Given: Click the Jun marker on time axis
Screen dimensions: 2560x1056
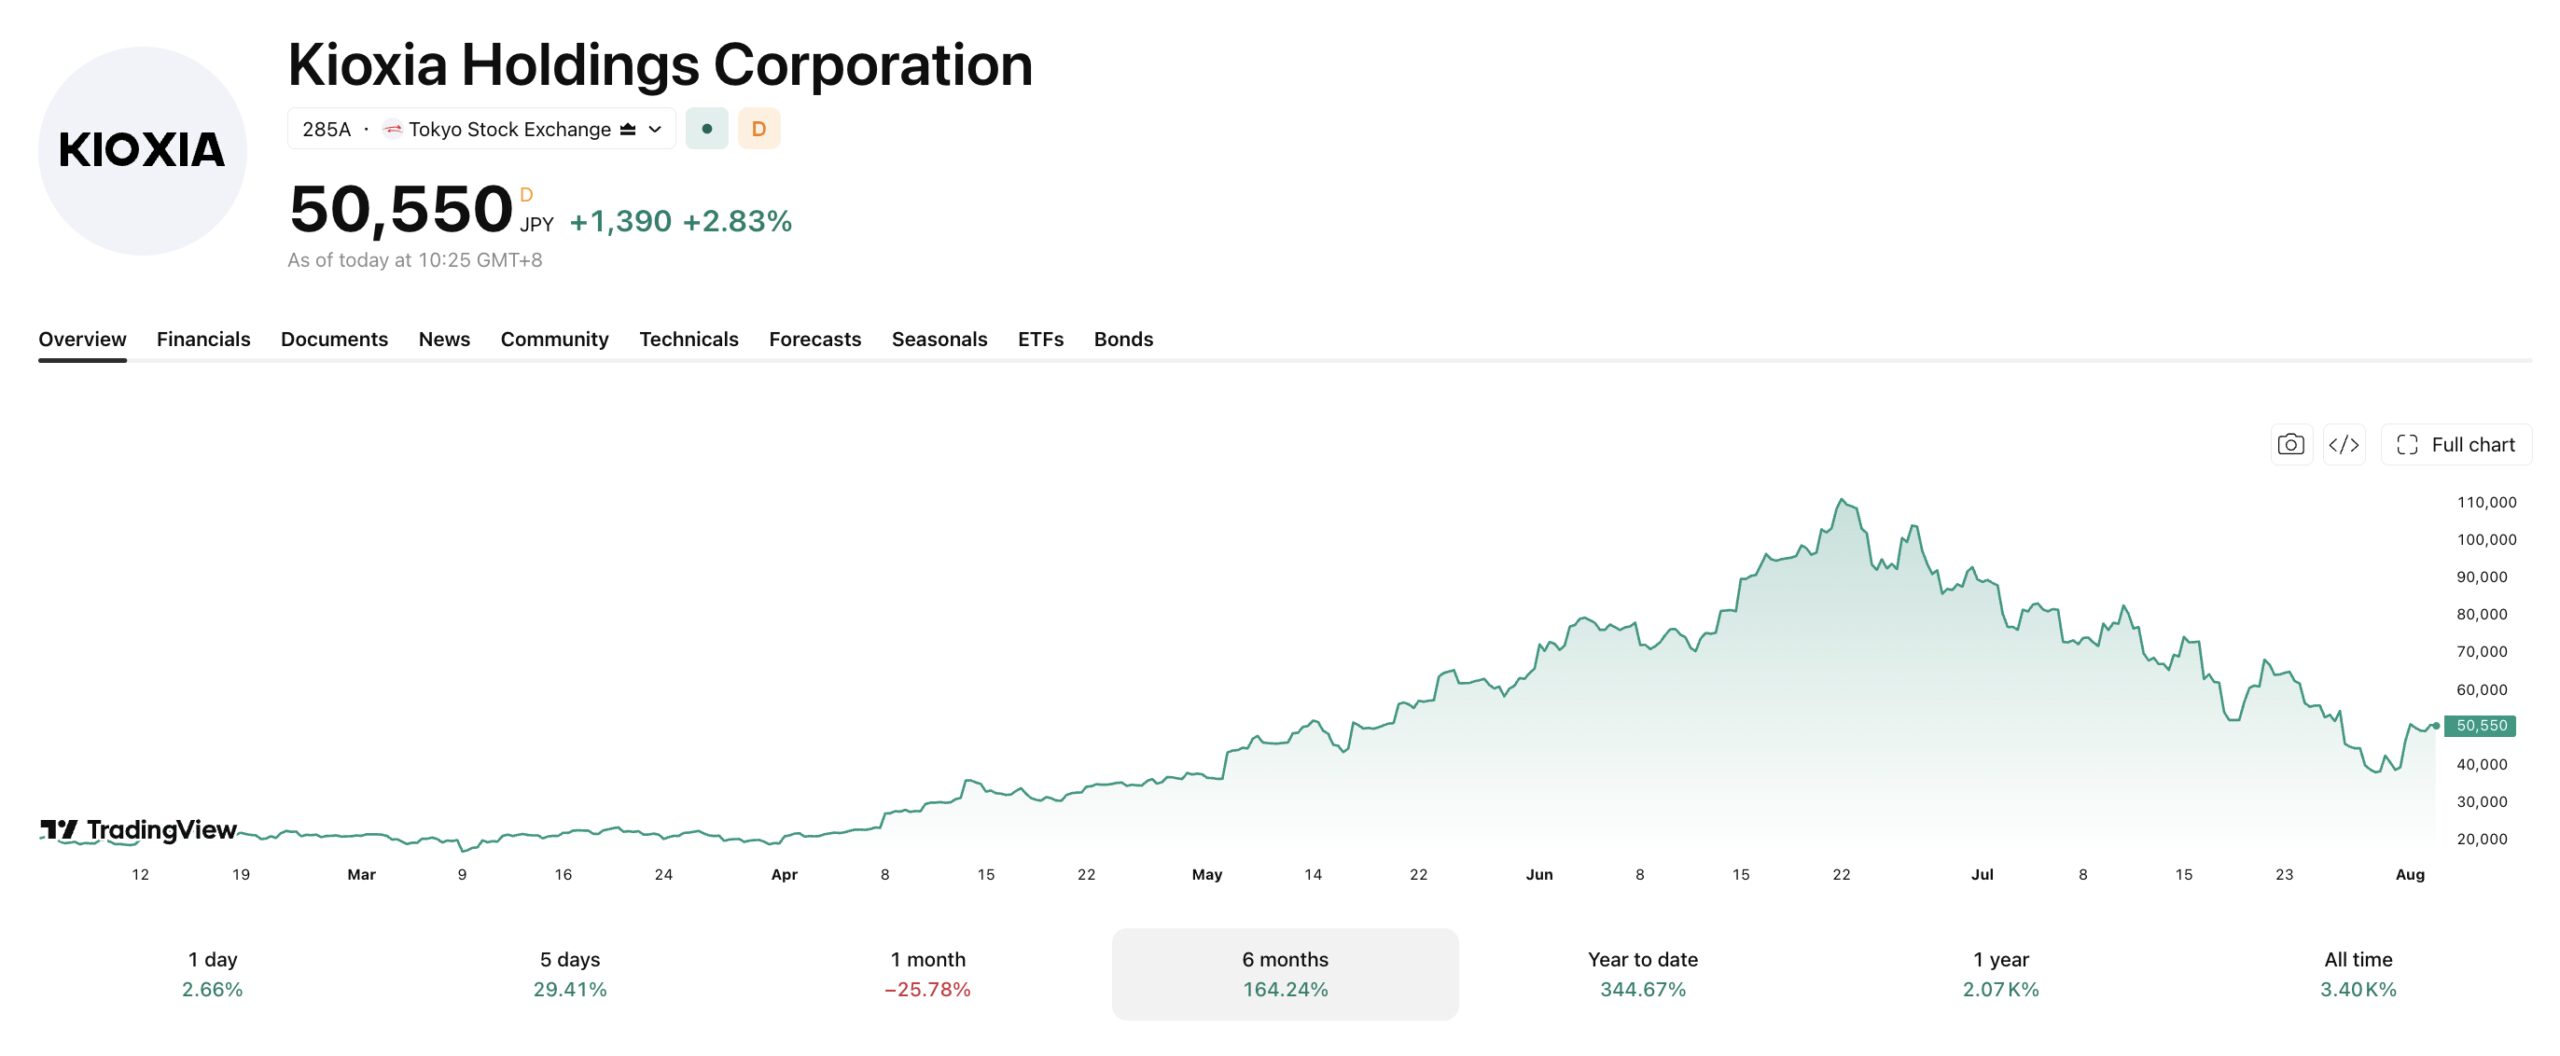Looking at the screenshot, I should [1539, 875].
